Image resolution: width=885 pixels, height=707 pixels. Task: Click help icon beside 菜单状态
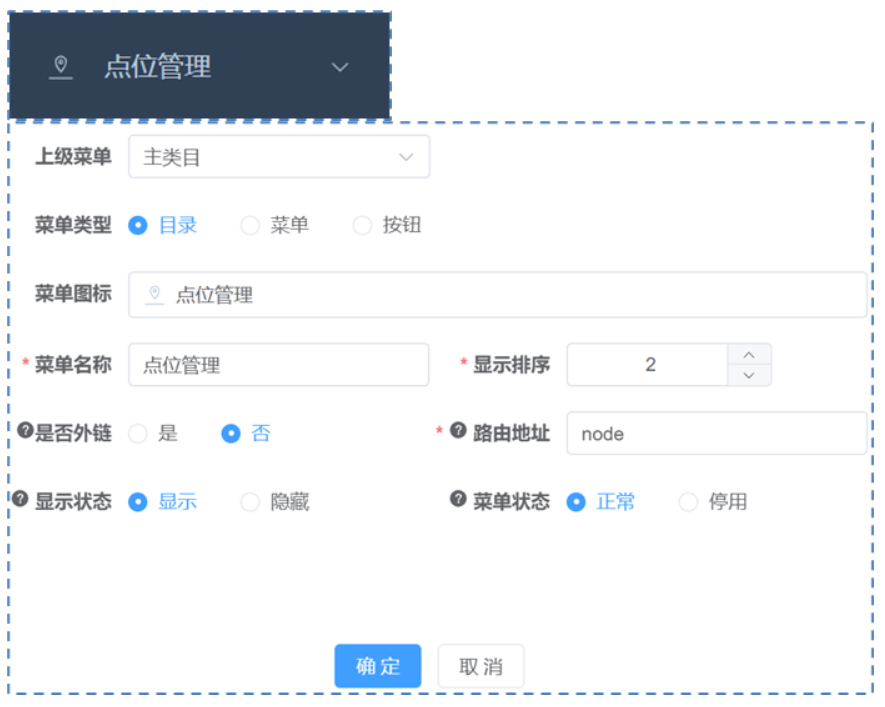[458, 499]
